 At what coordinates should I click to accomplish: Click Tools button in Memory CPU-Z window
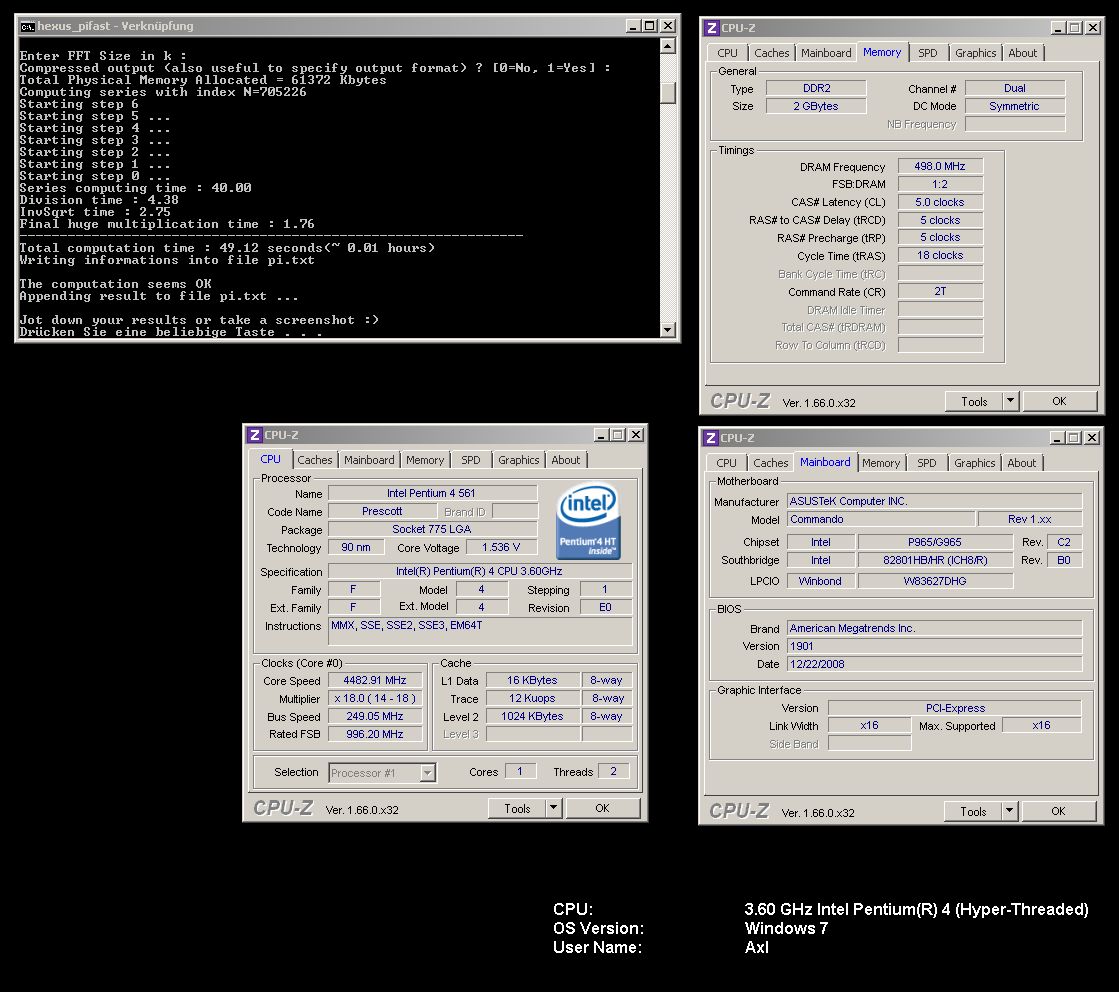point(974,401)
